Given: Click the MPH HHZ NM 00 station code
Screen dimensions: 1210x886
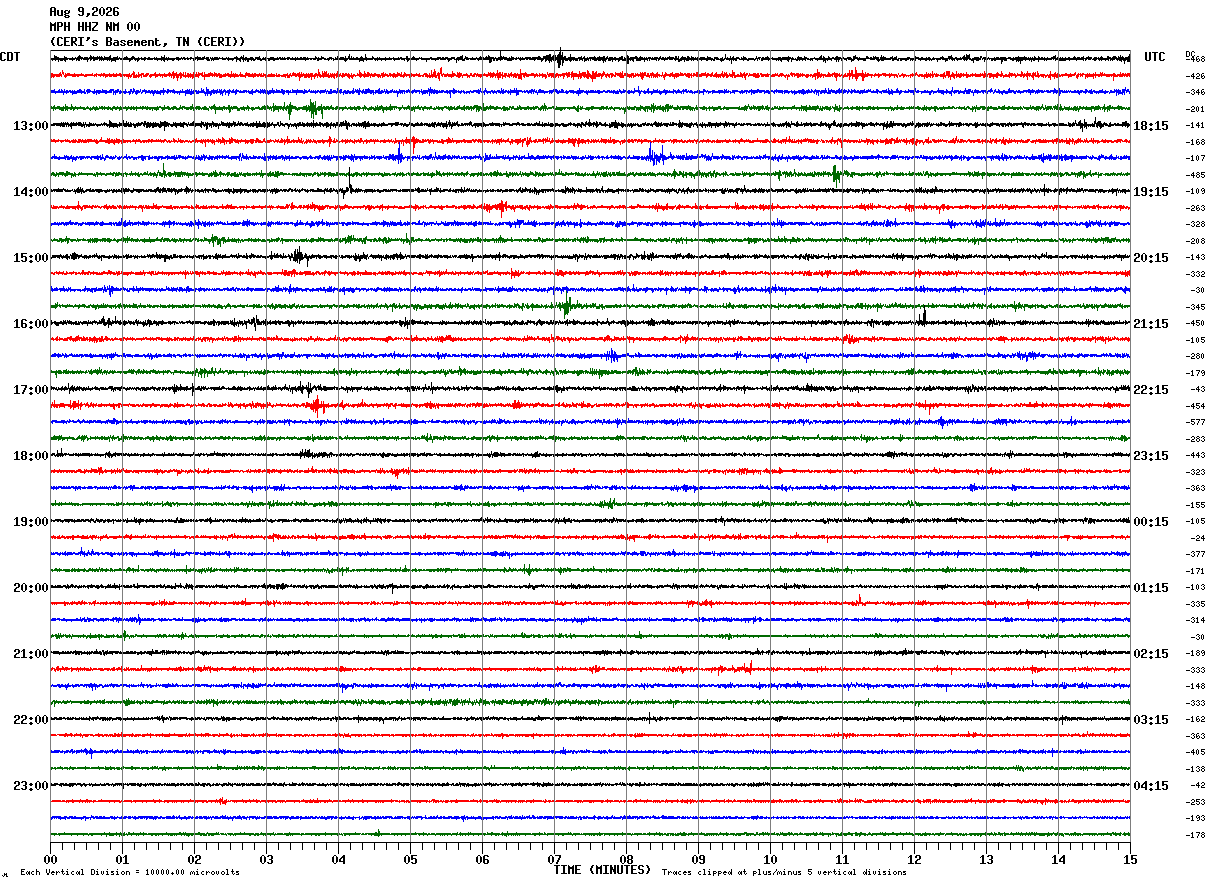Looking at the screenshot, I should [x=95, y=27].
